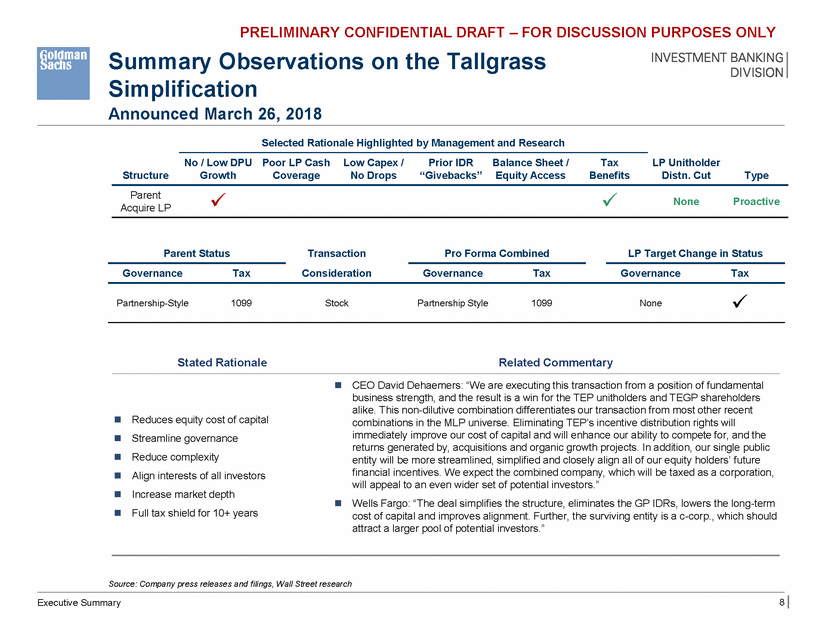Click the Prior IDR "Givebacks" column header

(451, 169)
